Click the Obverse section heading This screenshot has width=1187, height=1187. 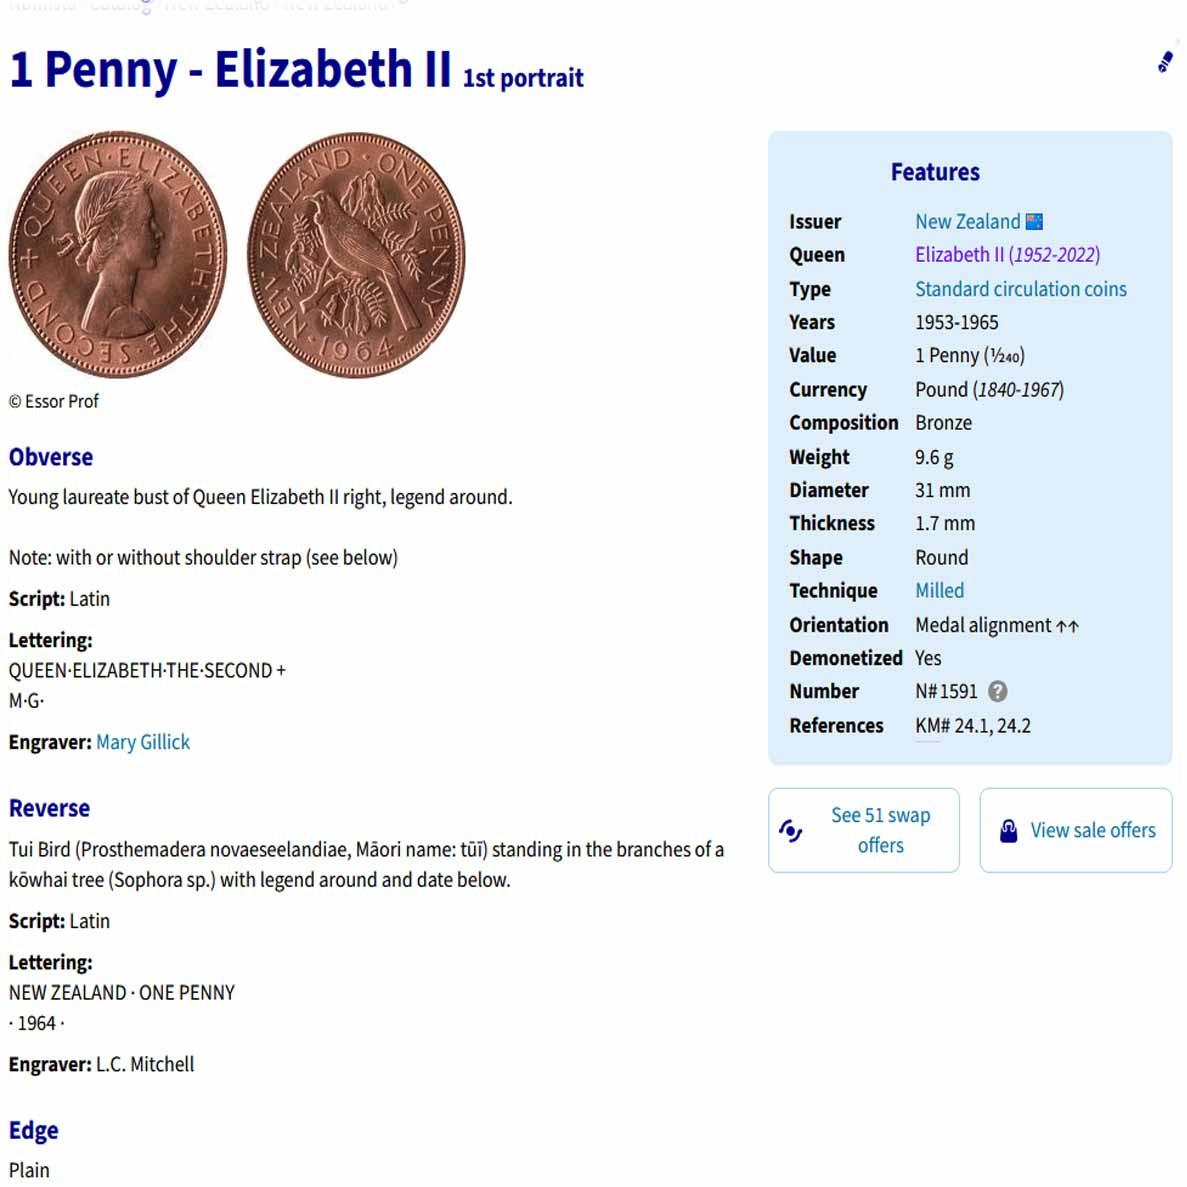coord(51,457)
